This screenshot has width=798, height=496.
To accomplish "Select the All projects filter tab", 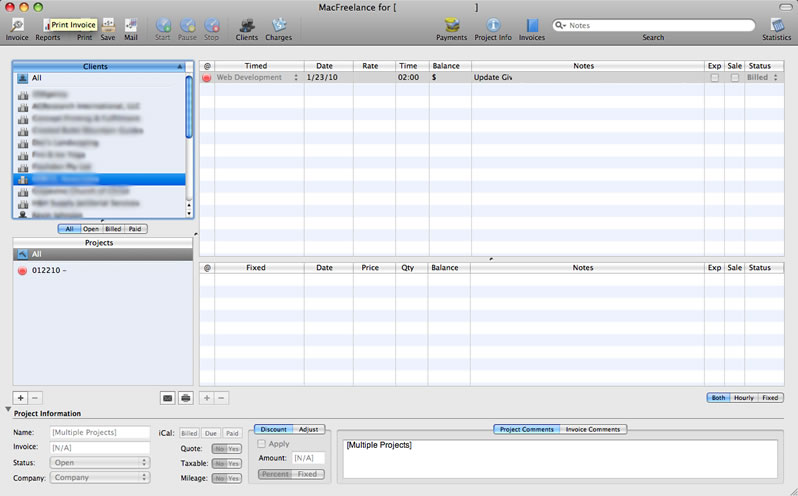I will tap(69, 229).
